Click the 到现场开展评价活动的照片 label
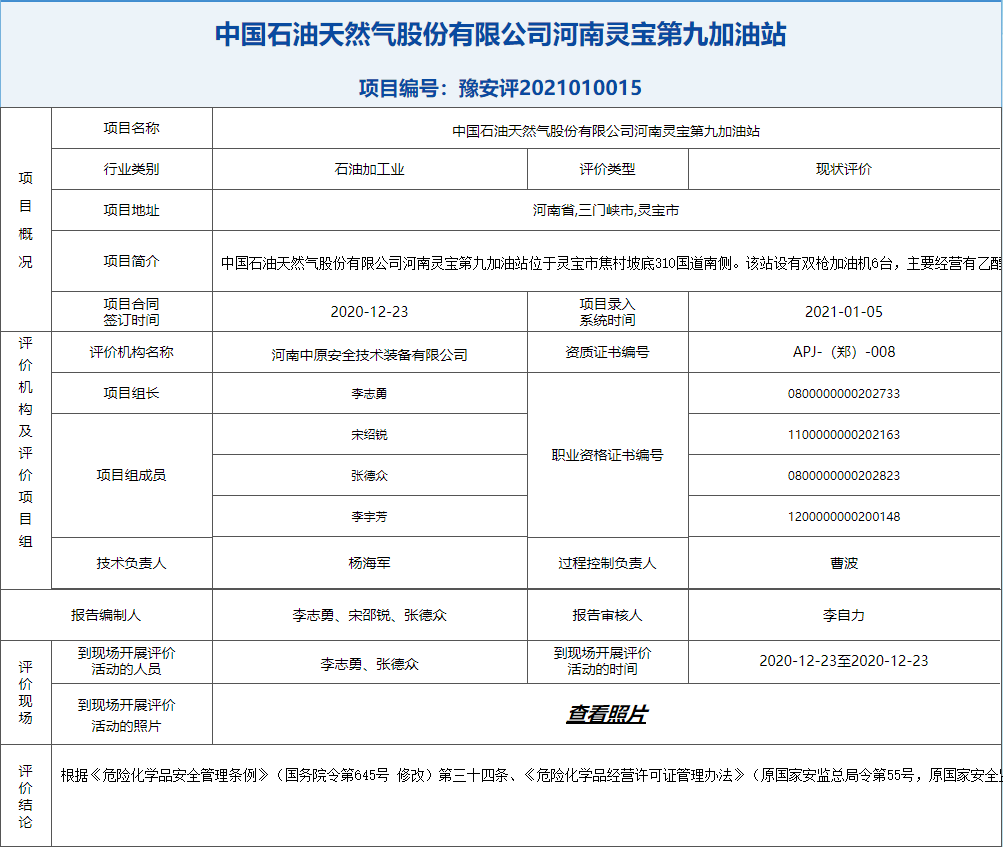 pos(127,715)
